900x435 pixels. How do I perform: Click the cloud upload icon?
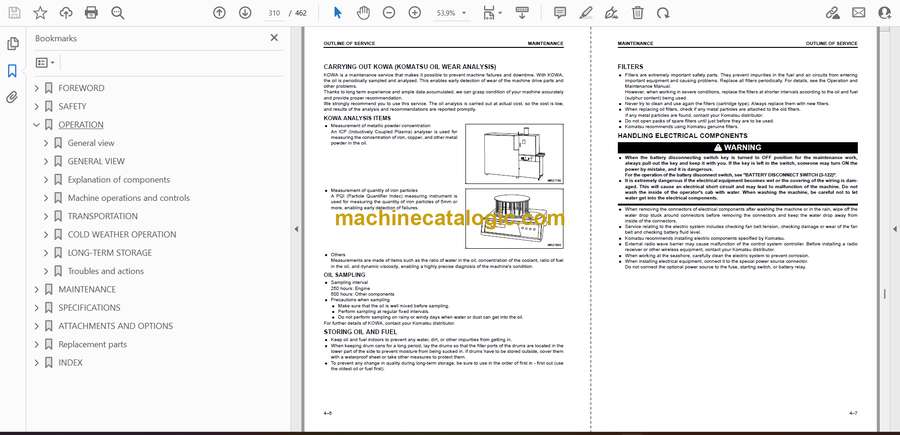click(x=66, y=13)
